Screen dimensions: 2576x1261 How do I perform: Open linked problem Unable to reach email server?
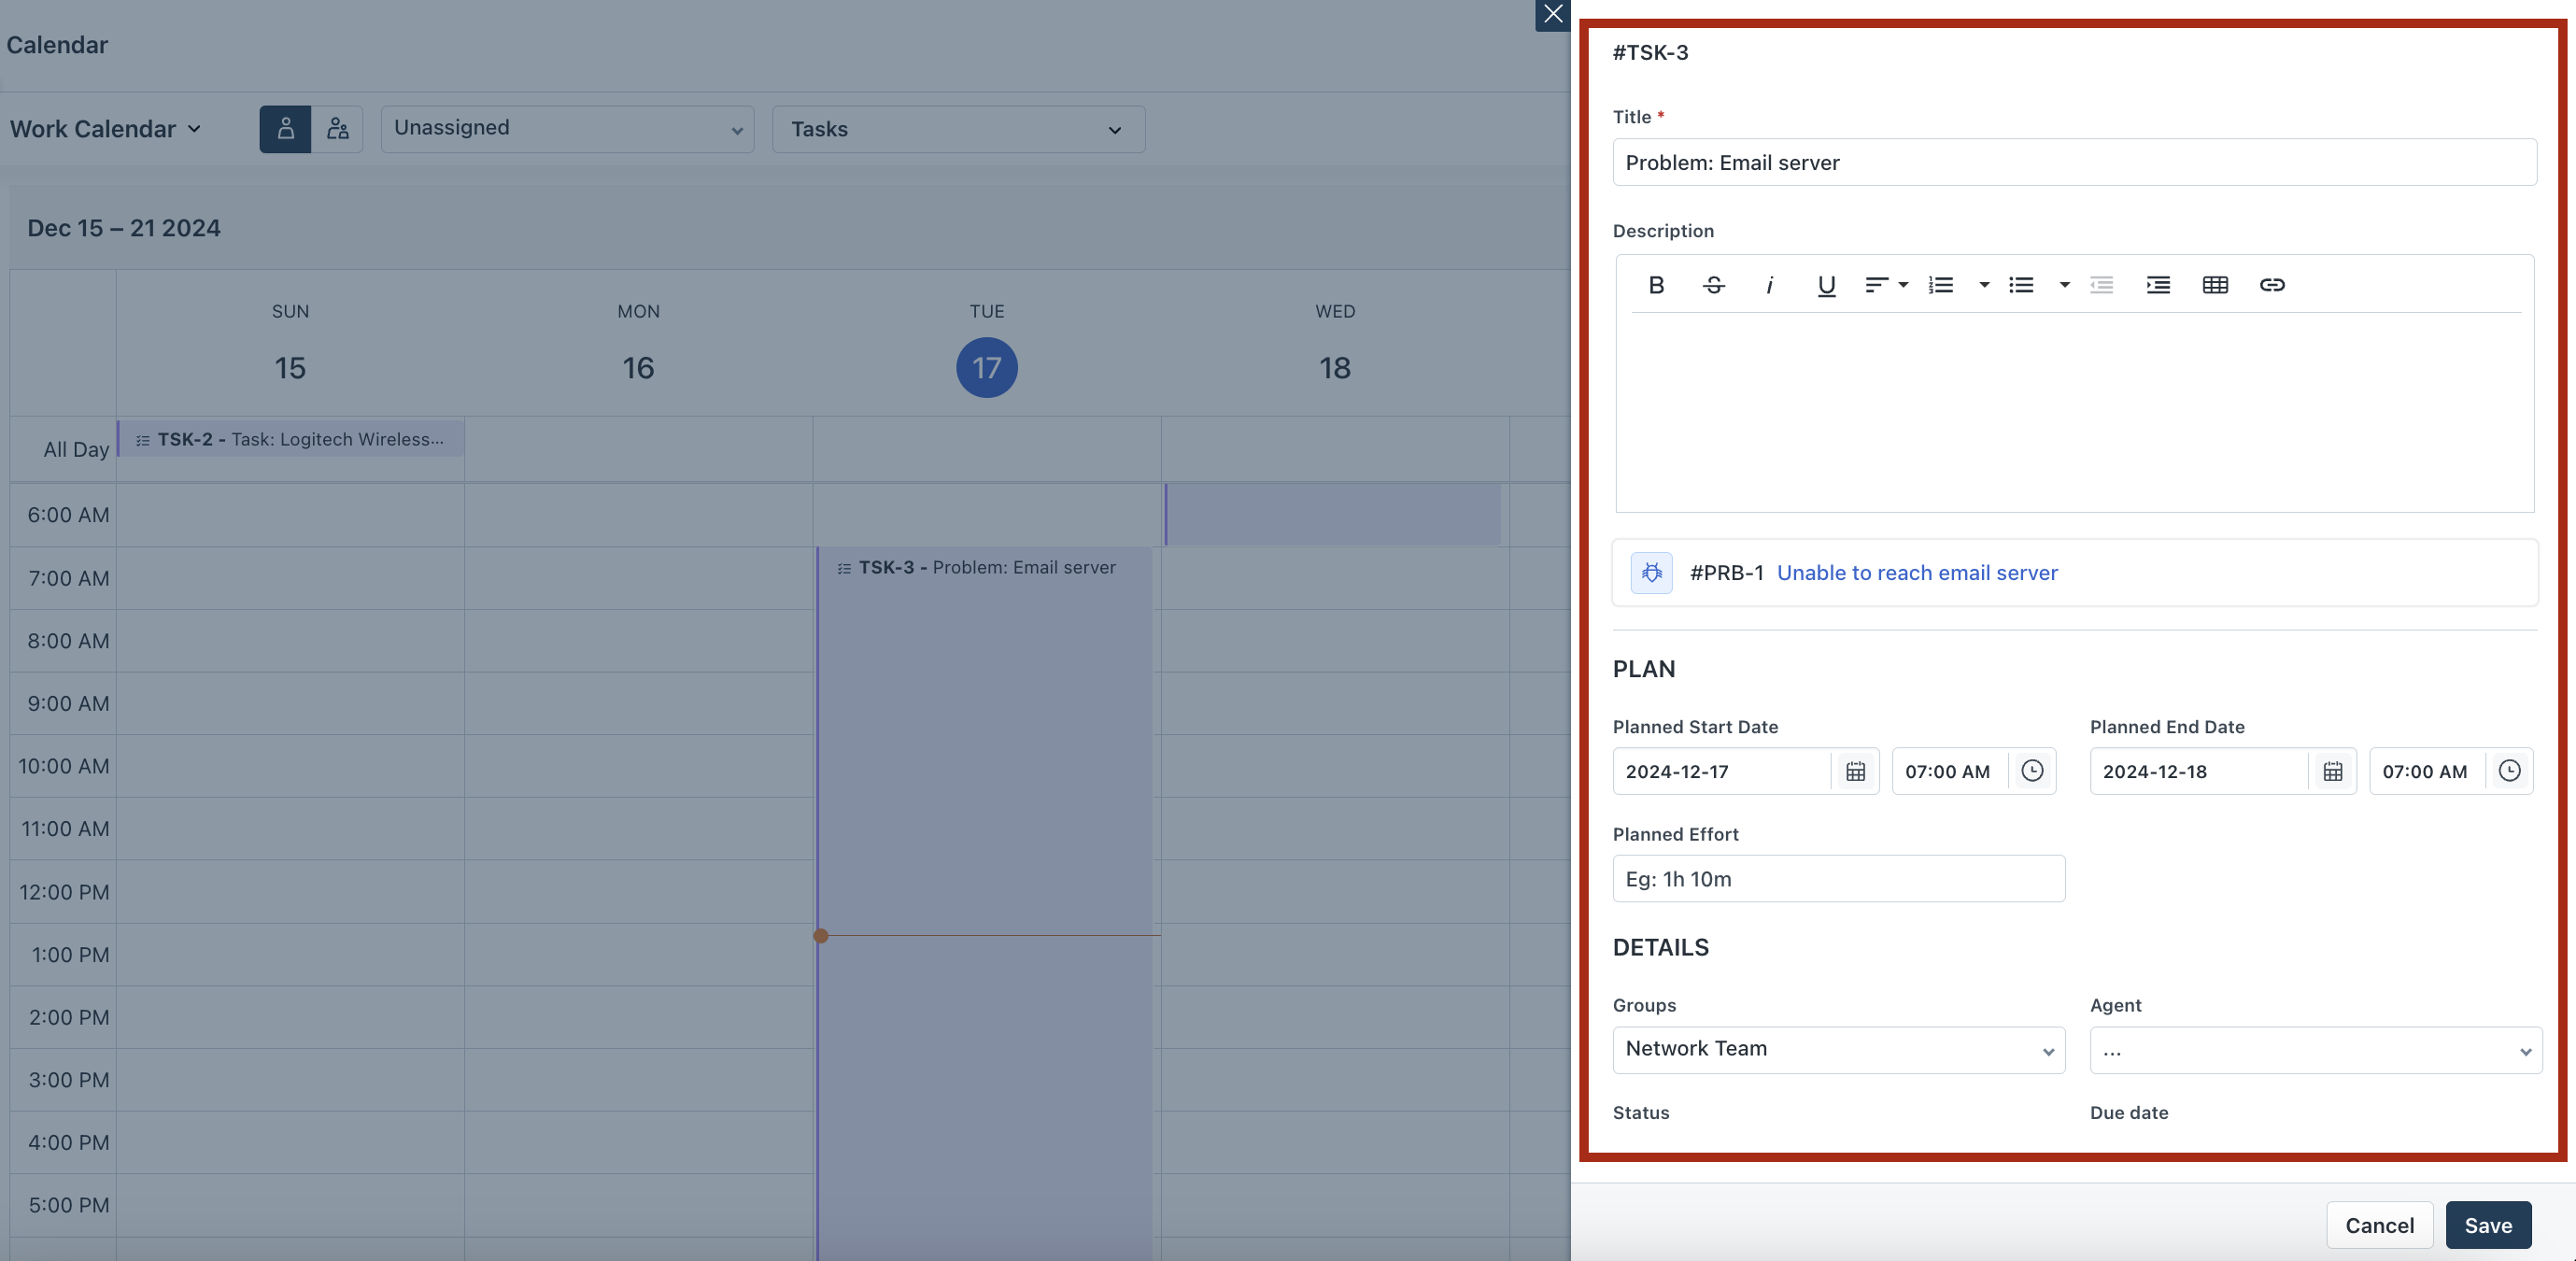[x=1916, y=573]
